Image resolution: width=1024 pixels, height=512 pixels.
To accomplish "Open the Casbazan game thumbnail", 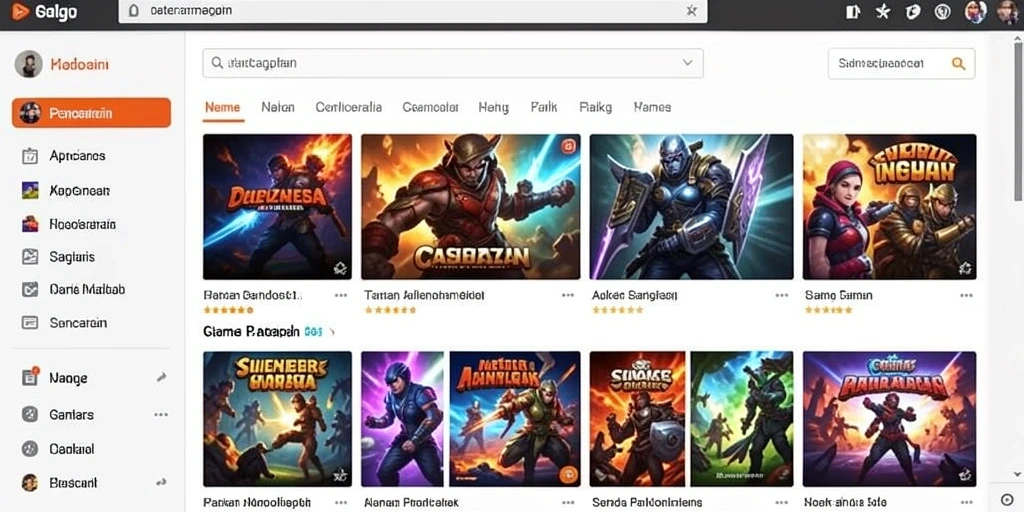I will pyautogui.click(x=470, y=207).
